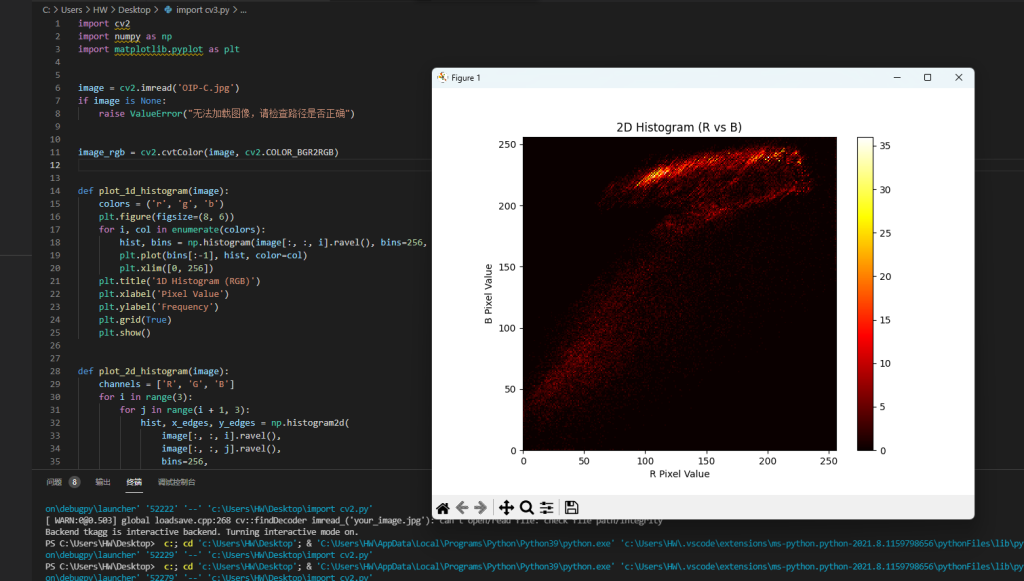Select the 终端 terminal tab
The height and width of the screenshot is (581, 1024).
click(x=135, y=482)
